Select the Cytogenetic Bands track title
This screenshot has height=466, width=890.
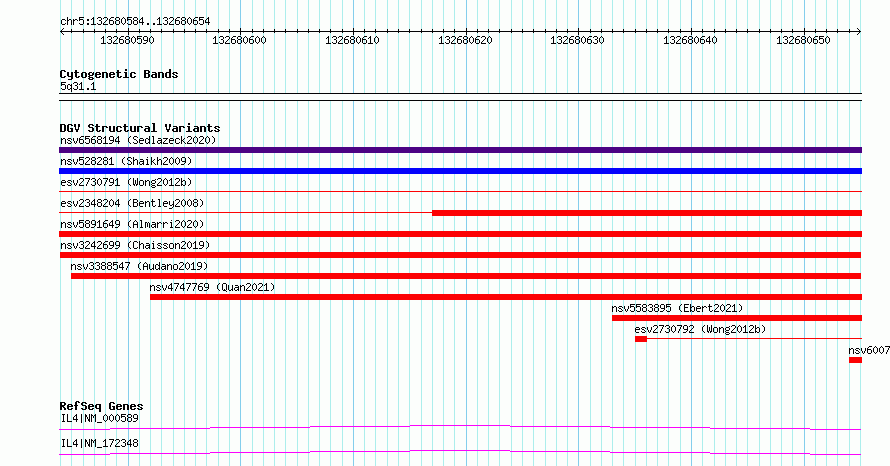tap(119, 74)
